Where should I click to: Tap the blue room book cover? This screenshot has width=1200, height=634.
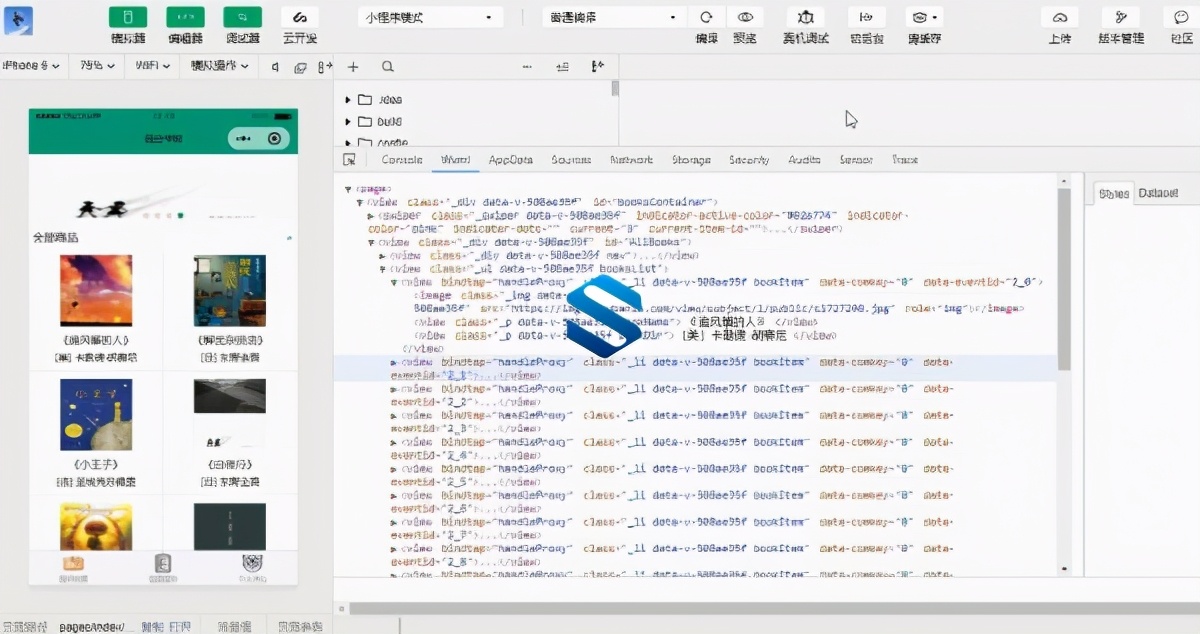coord(230,290)
